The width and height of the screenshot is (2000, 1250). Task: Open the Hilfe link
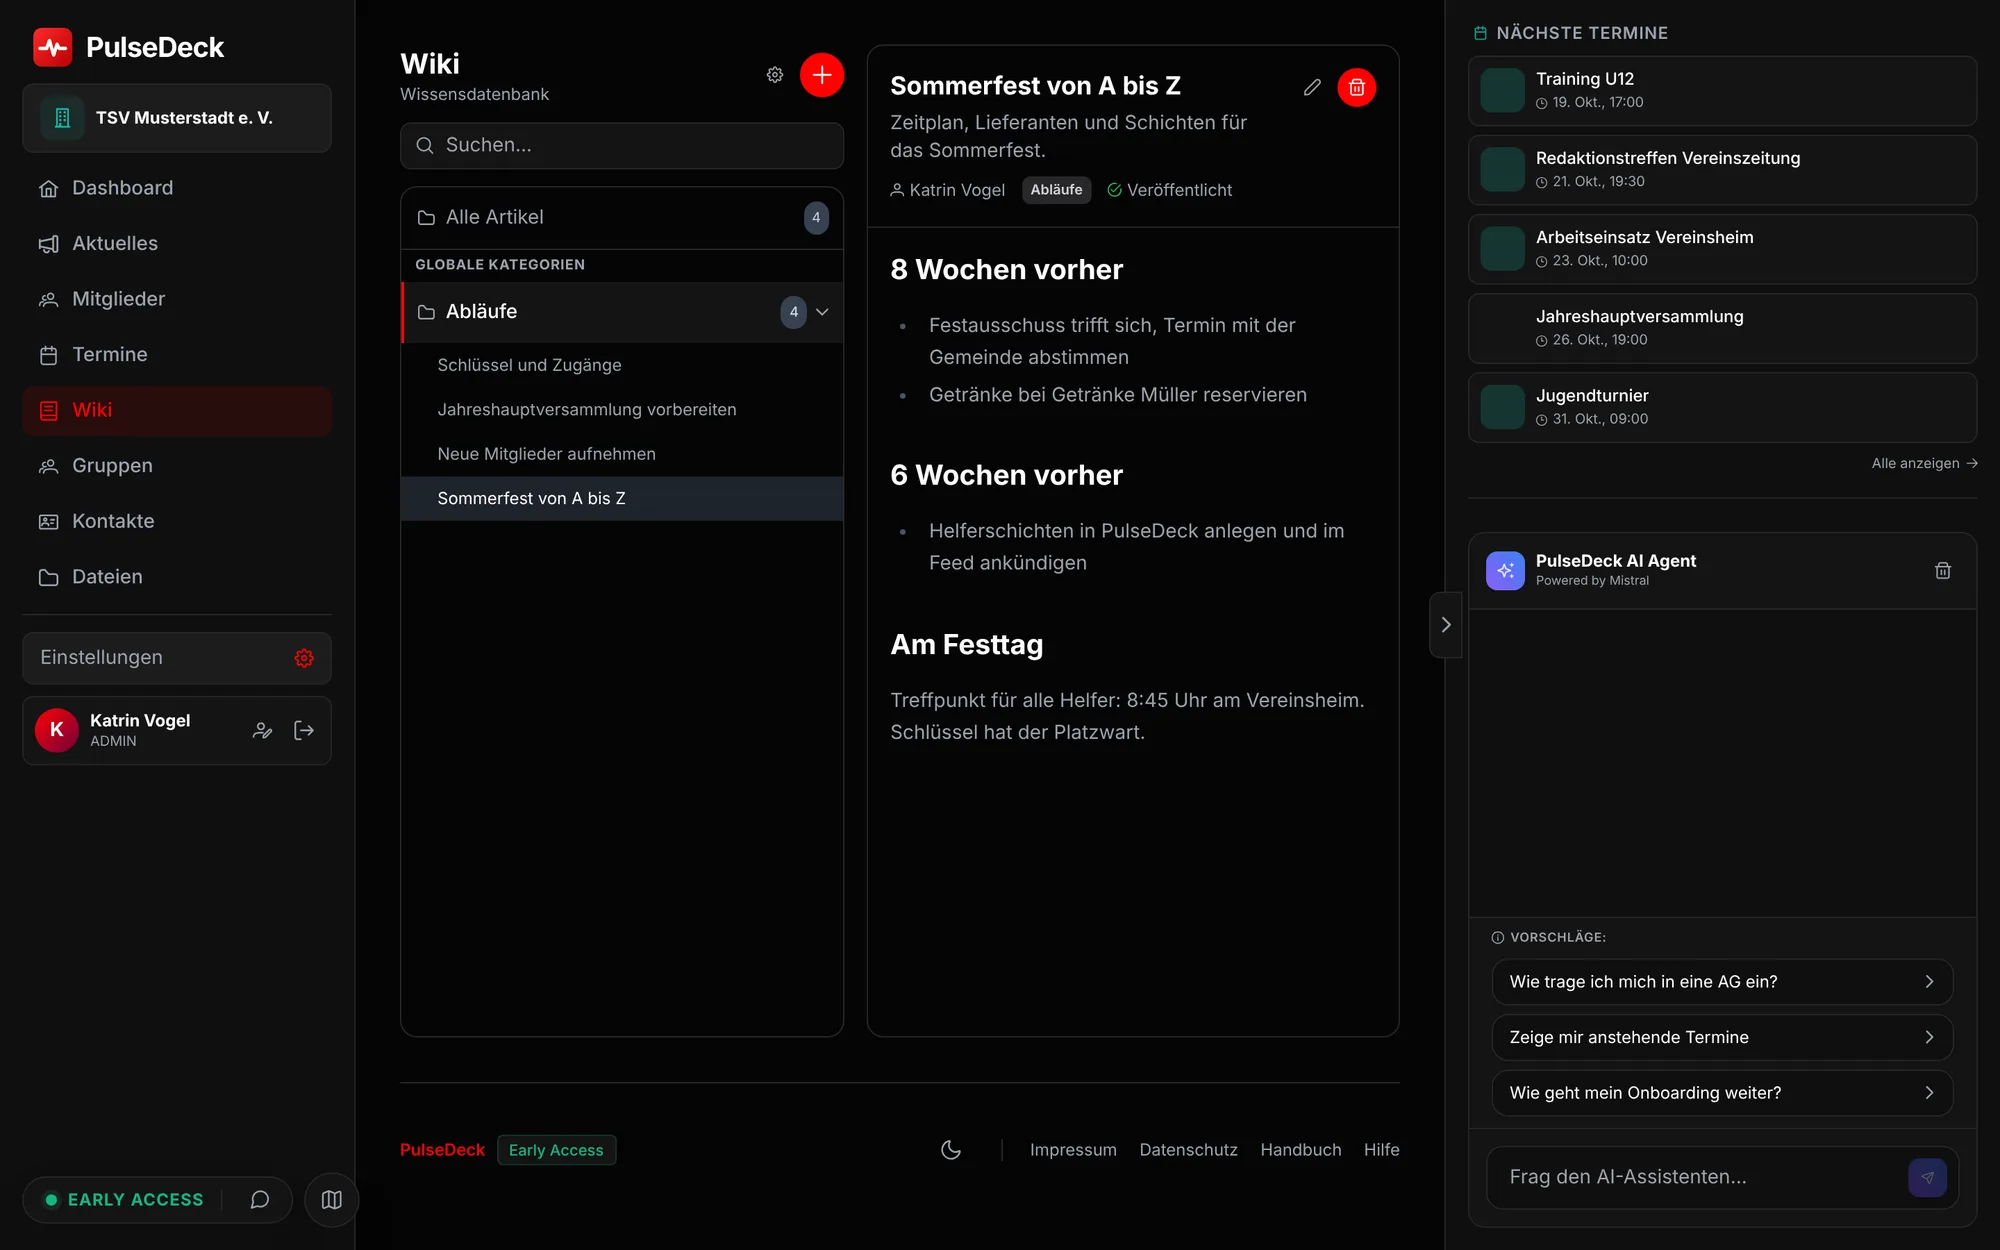click(x=1381, y=1150)
